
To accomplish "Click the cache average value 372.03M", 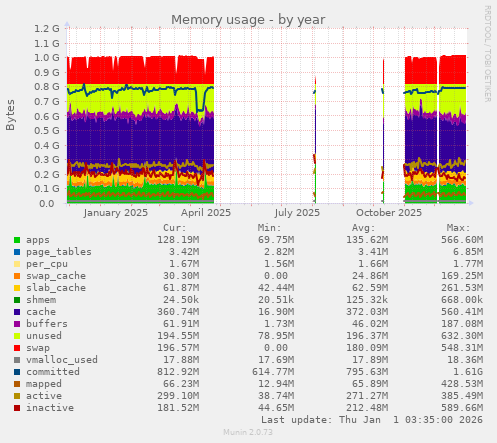I will [367, 312].
